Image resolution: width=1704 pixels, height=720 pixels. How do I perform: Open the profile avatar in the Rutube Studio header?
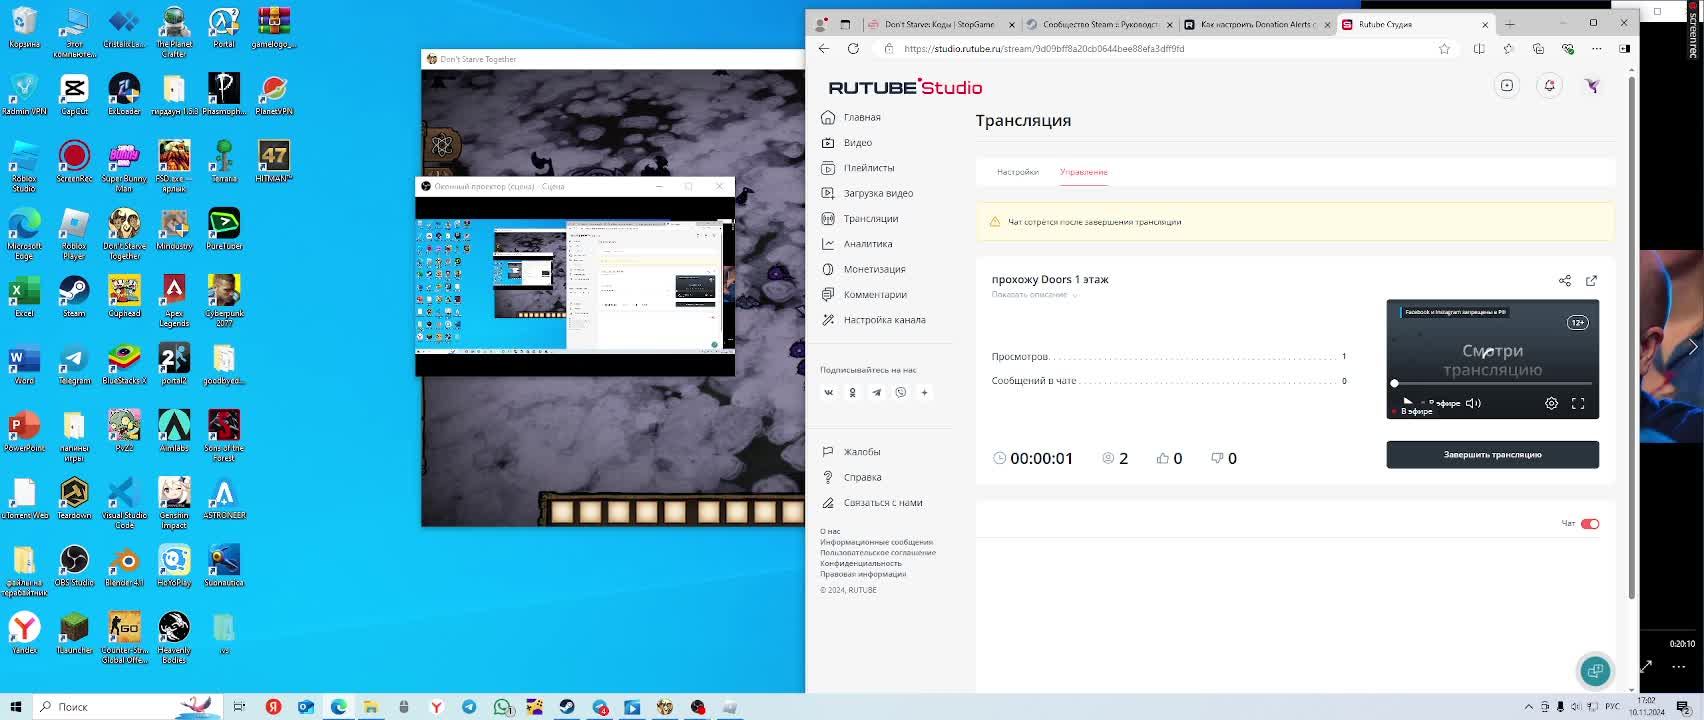coord(1592,86)
